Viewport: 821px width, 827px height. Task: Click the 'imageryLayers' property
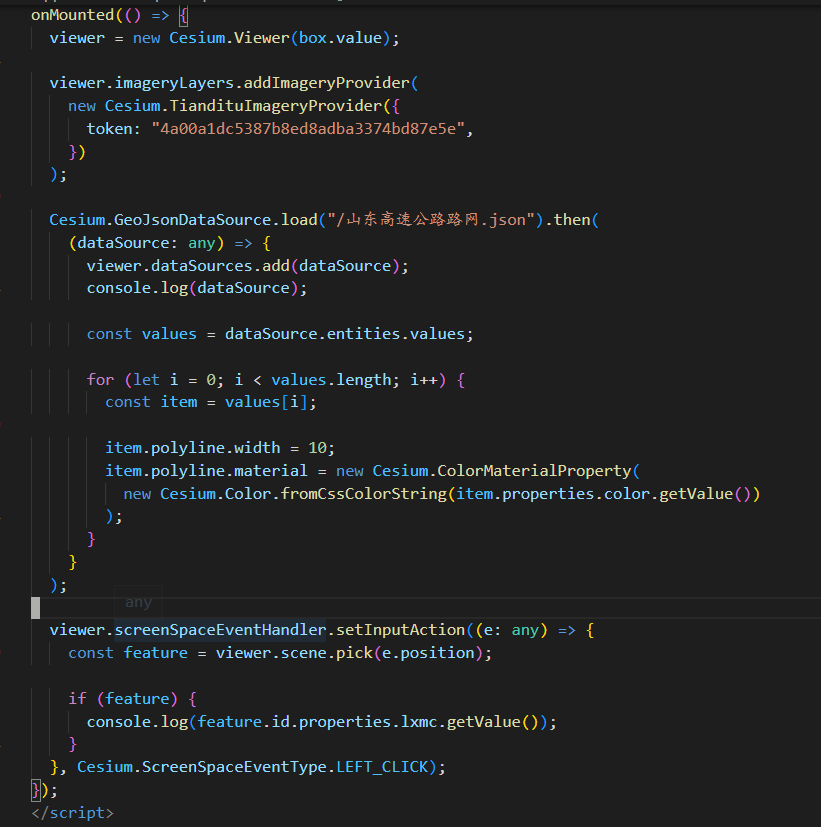(x=174, y=83)
